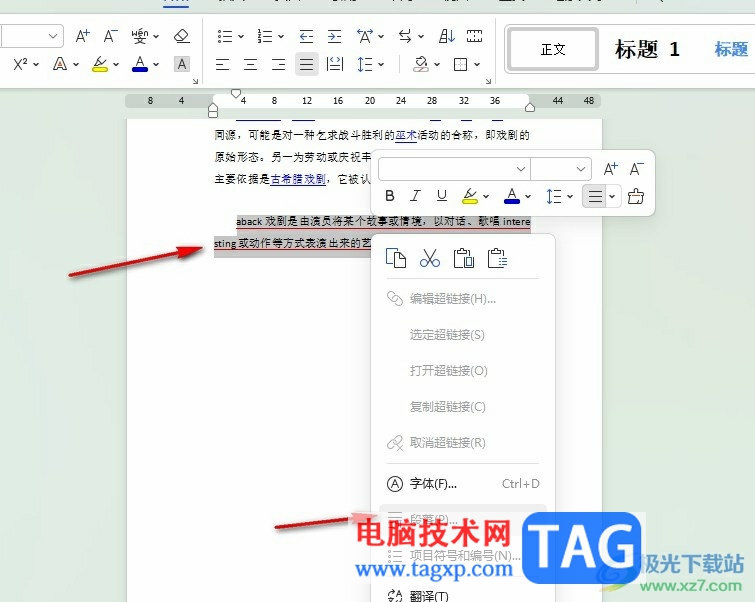
Task: Open the 巫术 hyperlink
Action: coord(405,135)
